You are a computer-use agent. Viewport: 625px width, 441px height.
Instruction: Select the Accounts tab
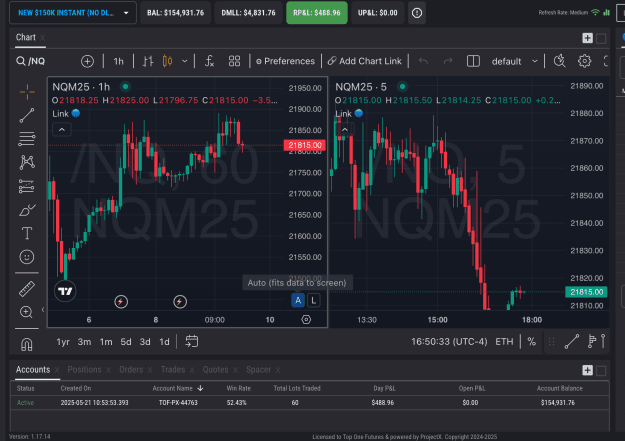33,370
